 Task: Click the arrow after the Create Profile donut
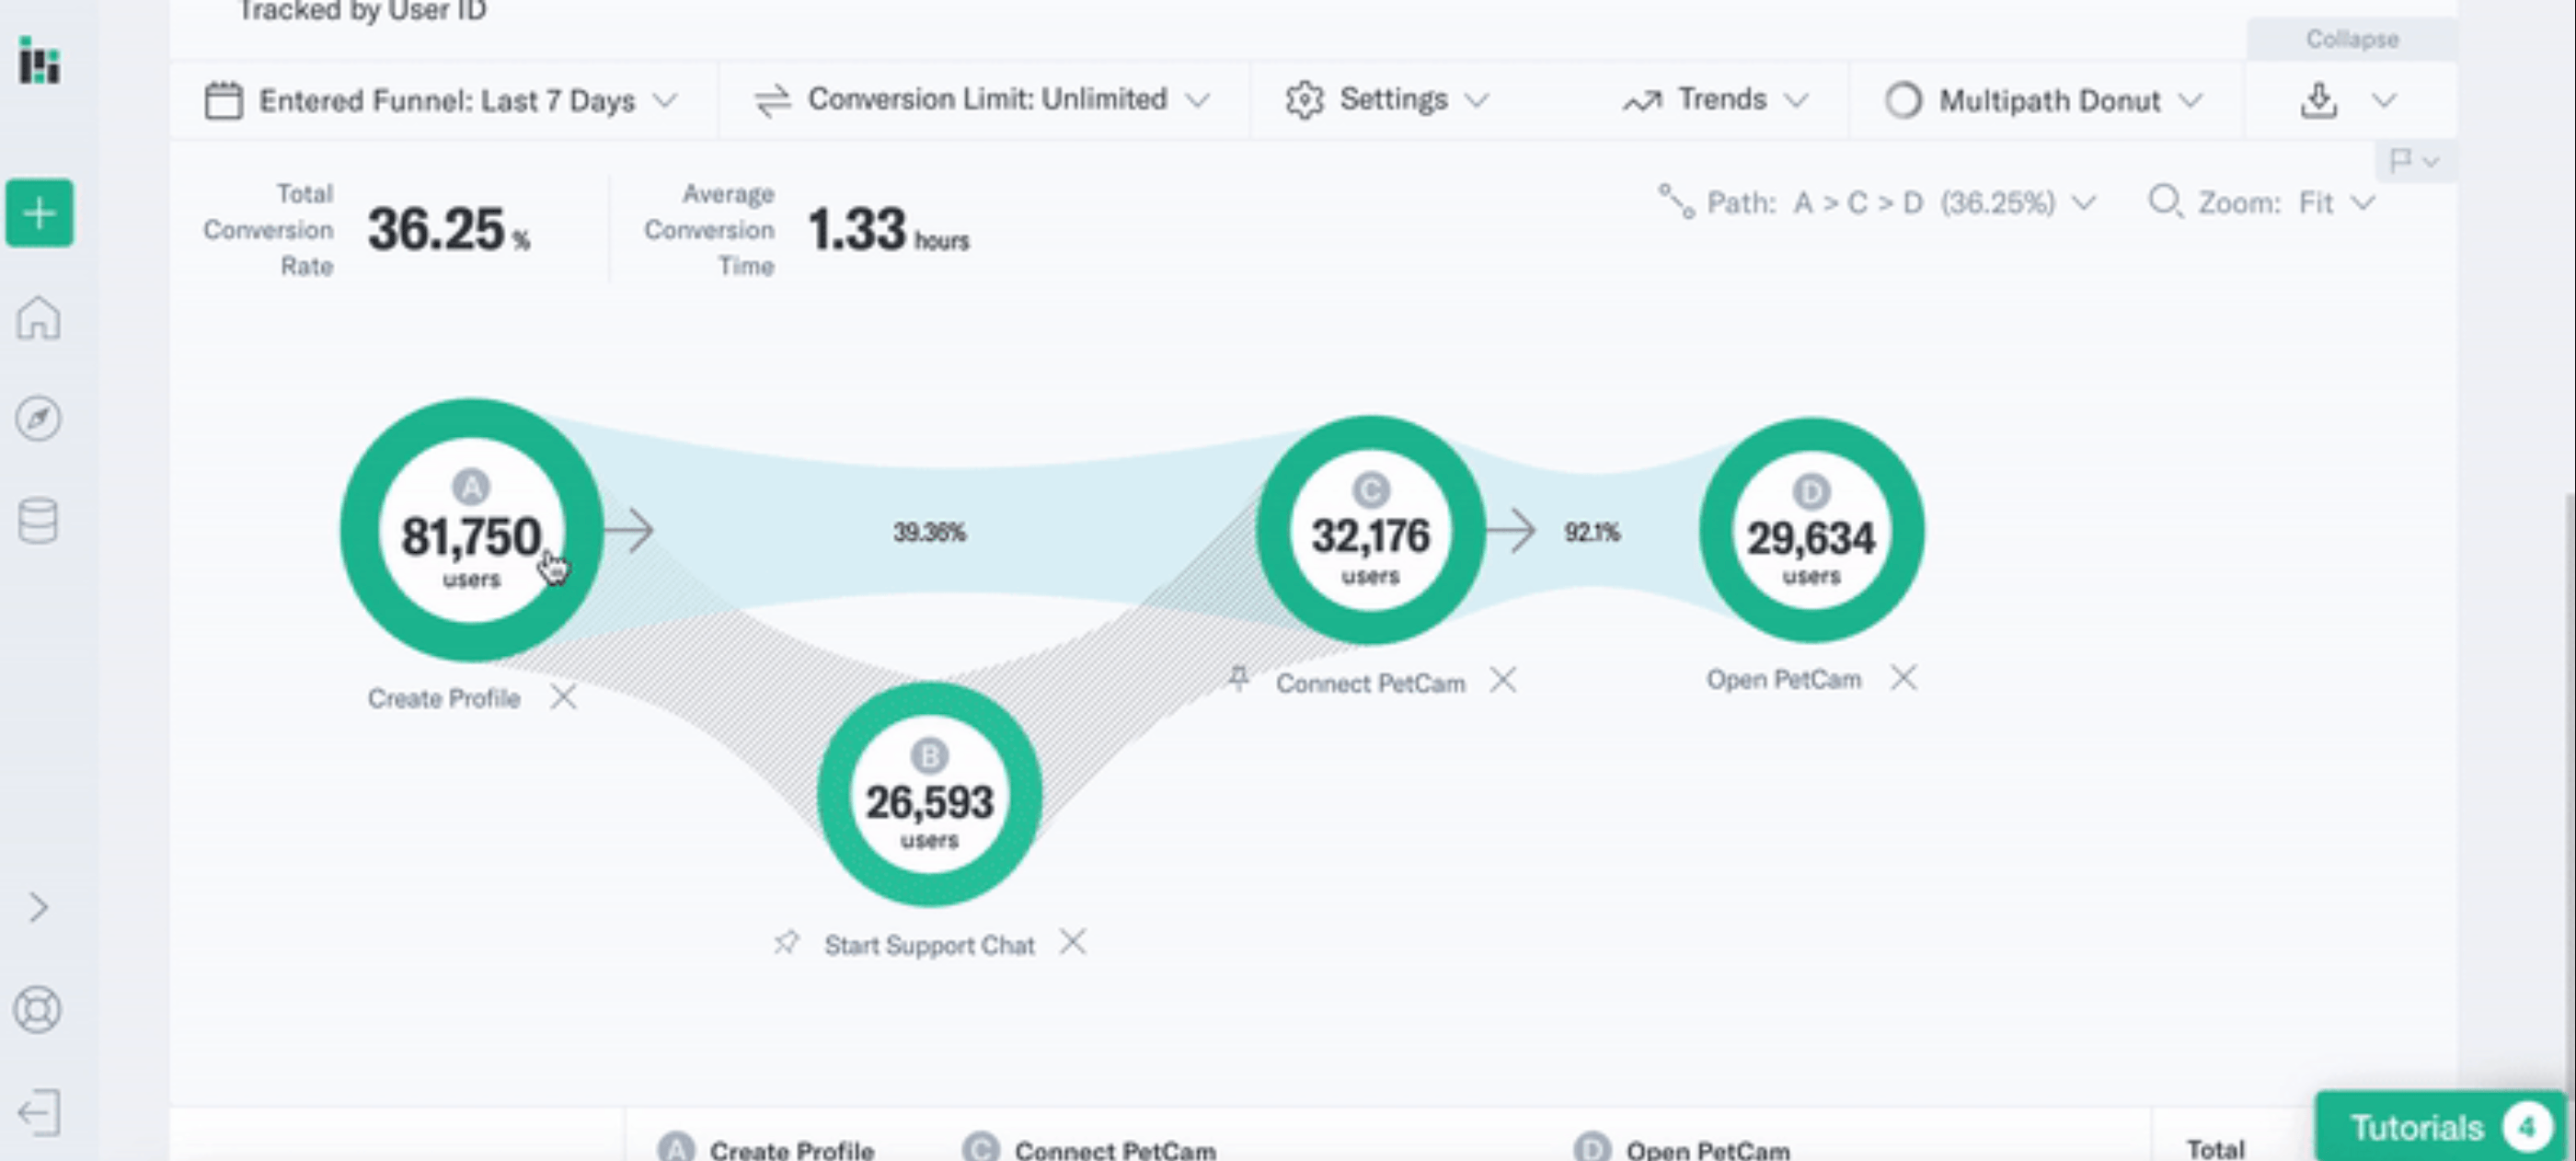[628, 530]
